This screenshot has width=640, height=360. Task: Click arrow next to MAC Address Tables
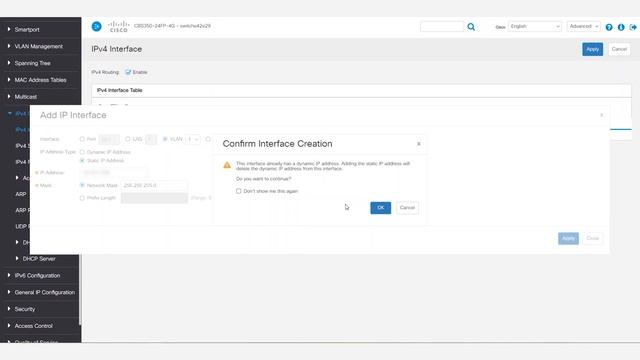click(x=9, y=80)
